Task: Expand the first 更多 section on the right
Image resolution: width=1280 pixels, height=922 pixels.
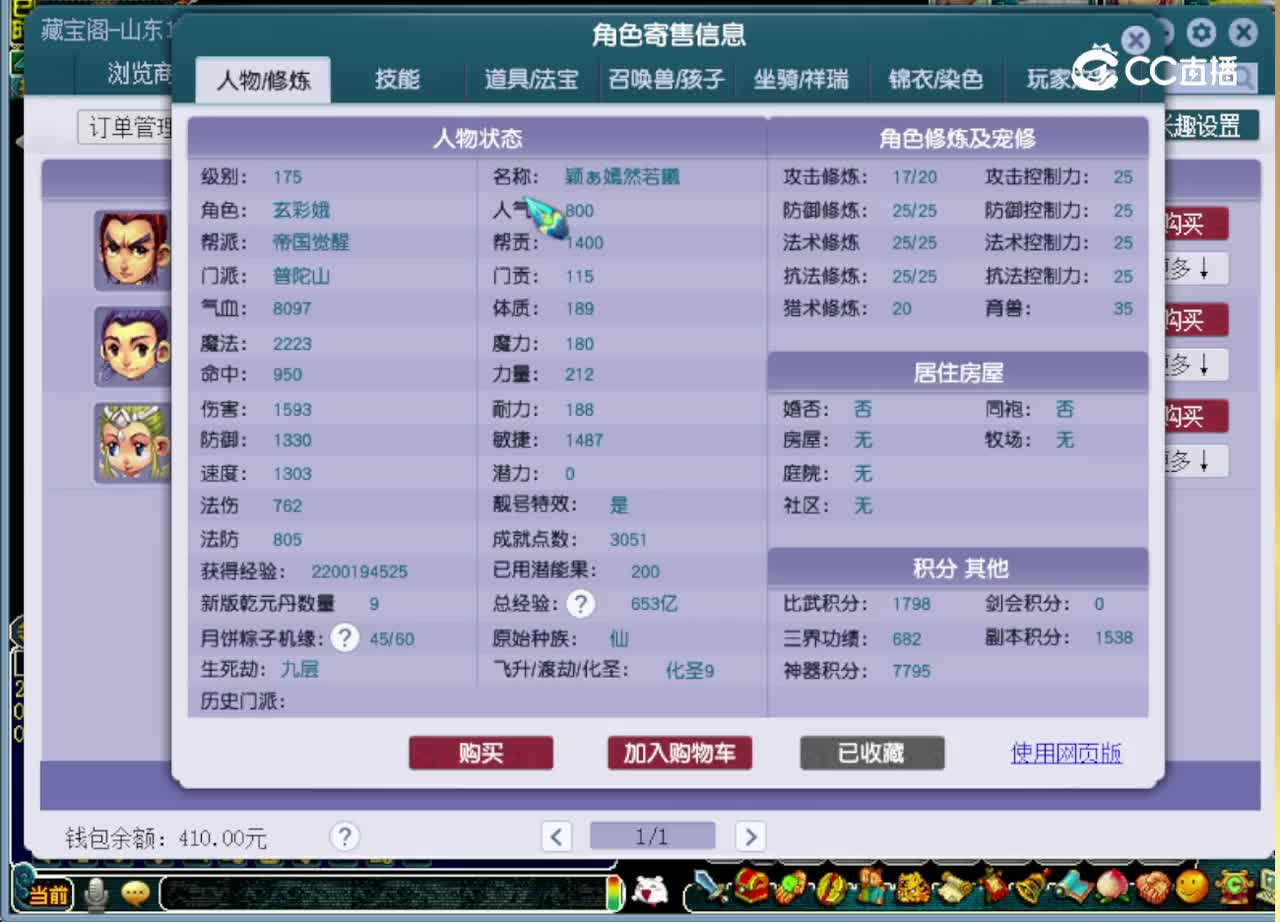Action: coord(1197,268)
